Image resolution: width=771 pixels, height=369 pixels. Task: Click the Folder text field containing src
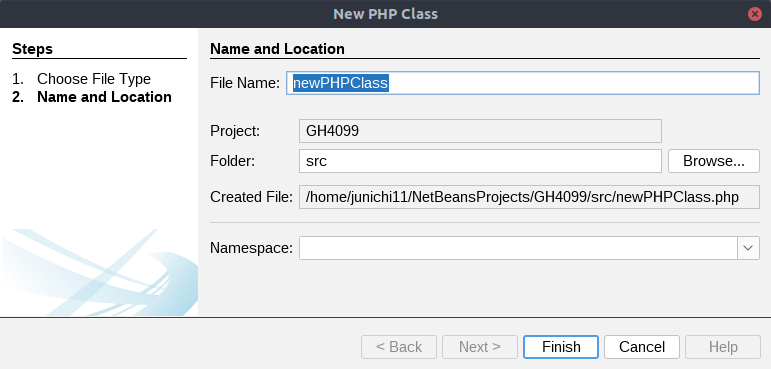480,161
